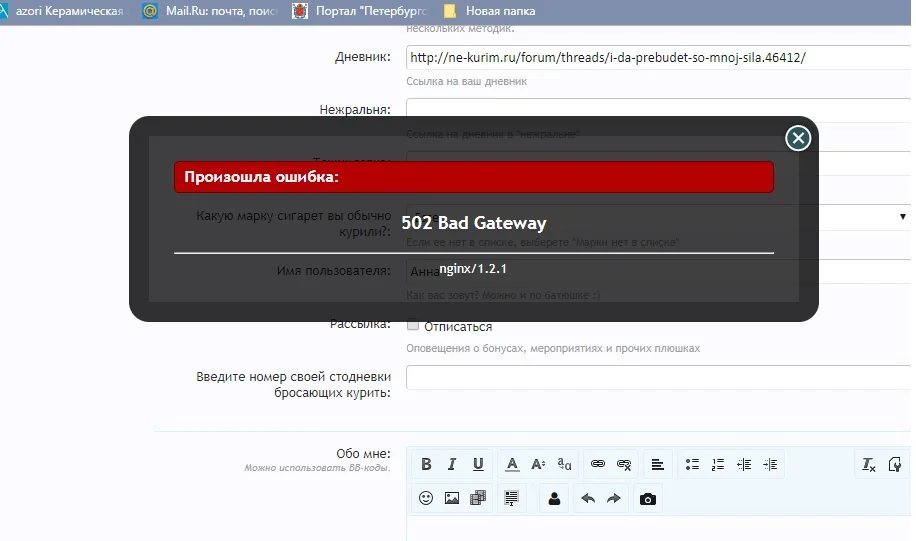Redo last edit in the editor
The height and width of the screenshot is (541, 916).
pos(613,498)
